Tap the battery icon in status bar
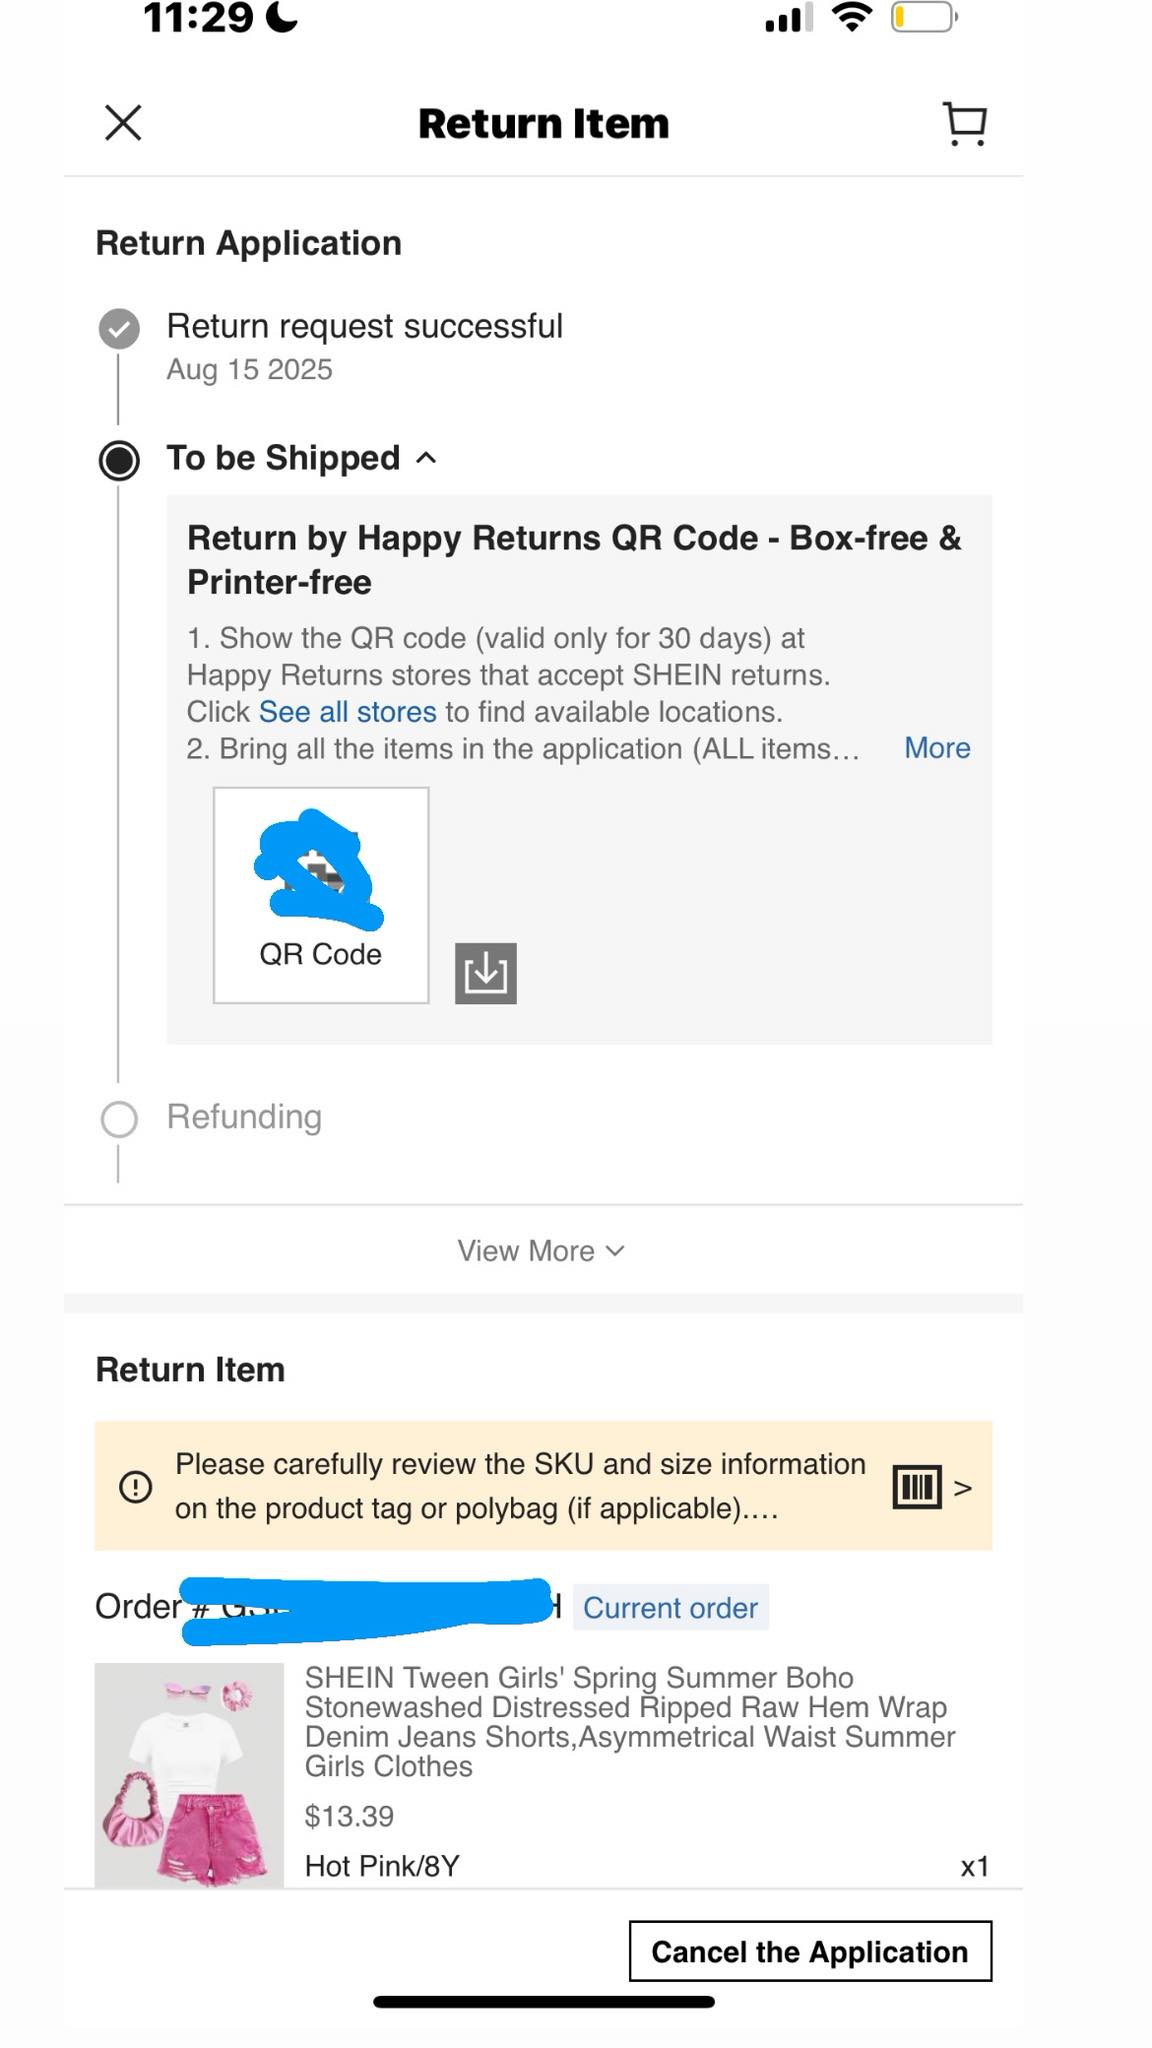 (x=924, y=17)
